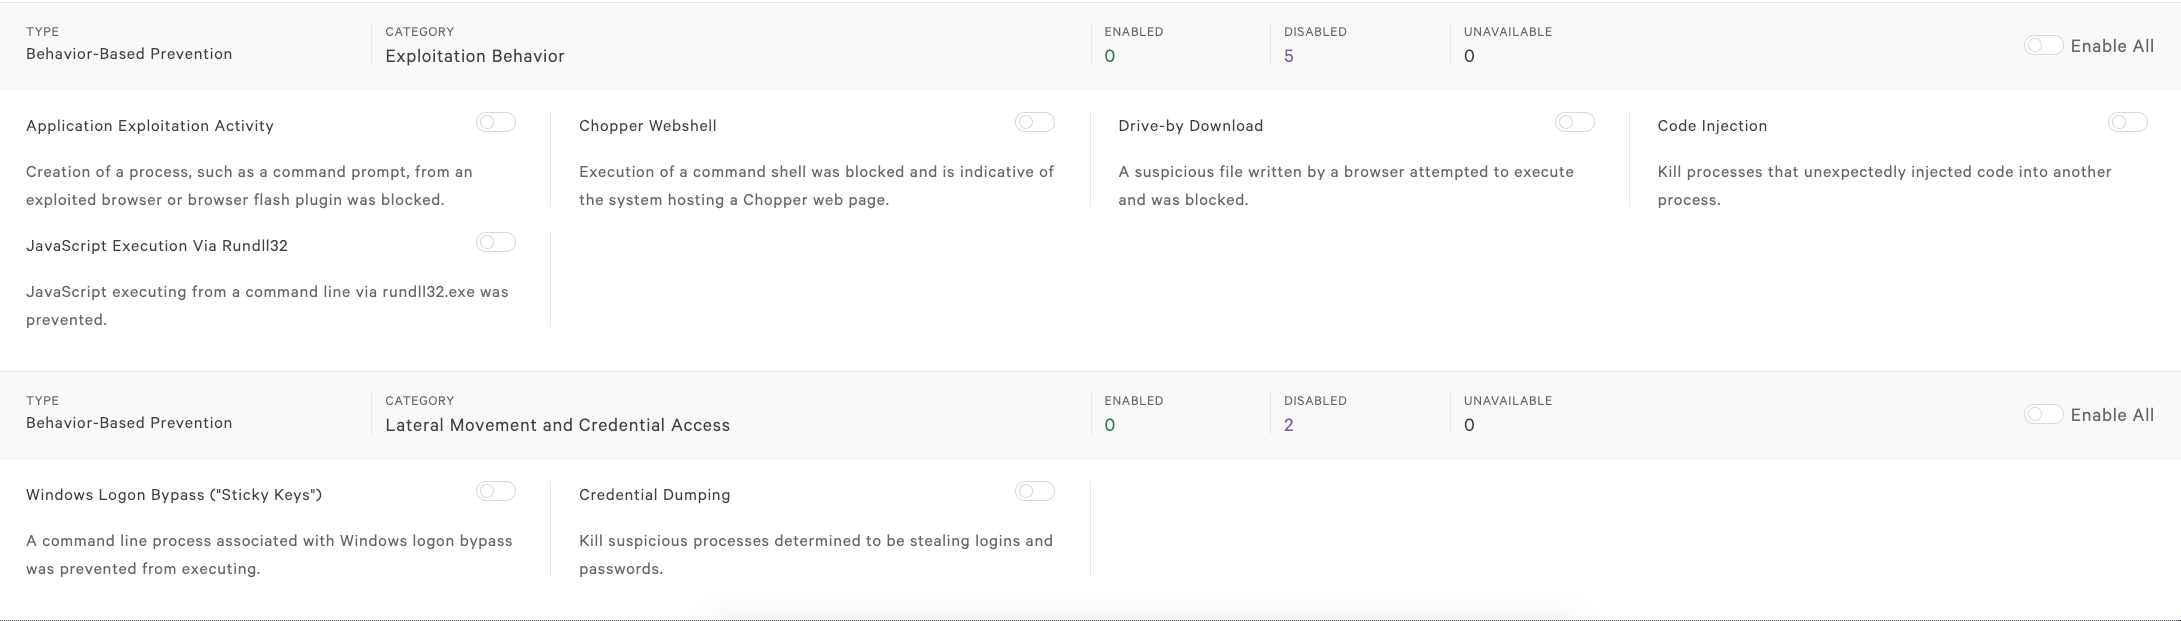
Task: Select the Exploitation Behavior category heading
Action: click(x=475, y=56)
